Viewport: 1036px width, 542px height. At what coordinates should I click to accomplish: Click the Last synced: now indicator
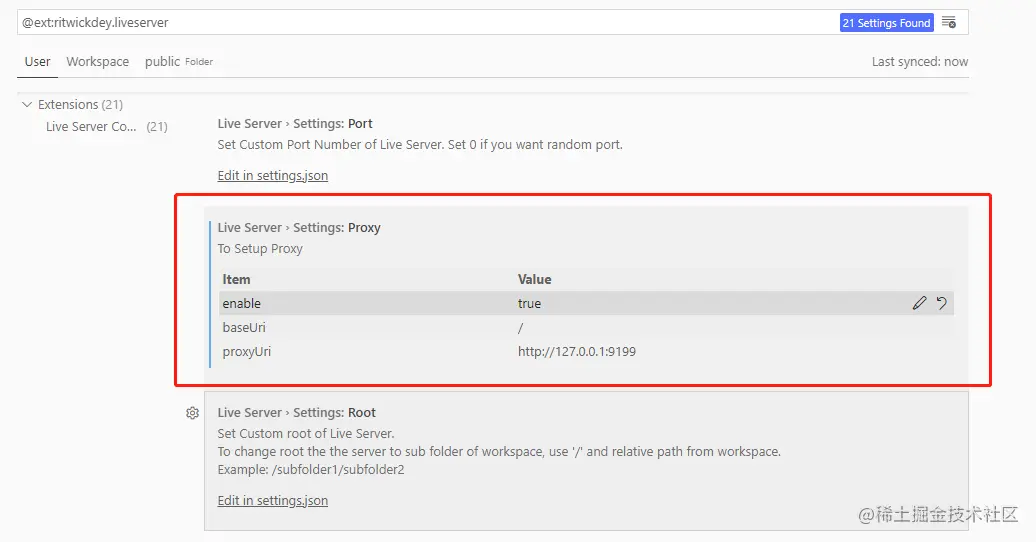[919, 62]
